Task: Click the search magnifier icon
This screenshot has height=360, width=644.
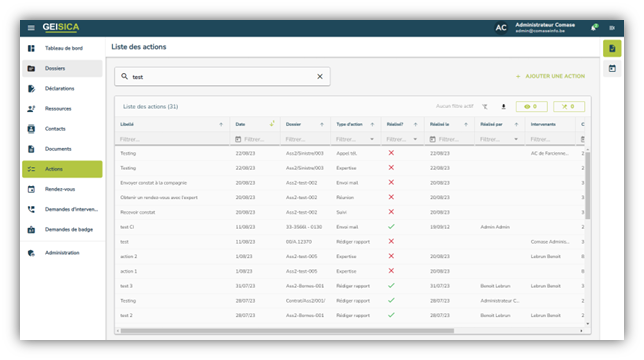Action: click(124, 76)
